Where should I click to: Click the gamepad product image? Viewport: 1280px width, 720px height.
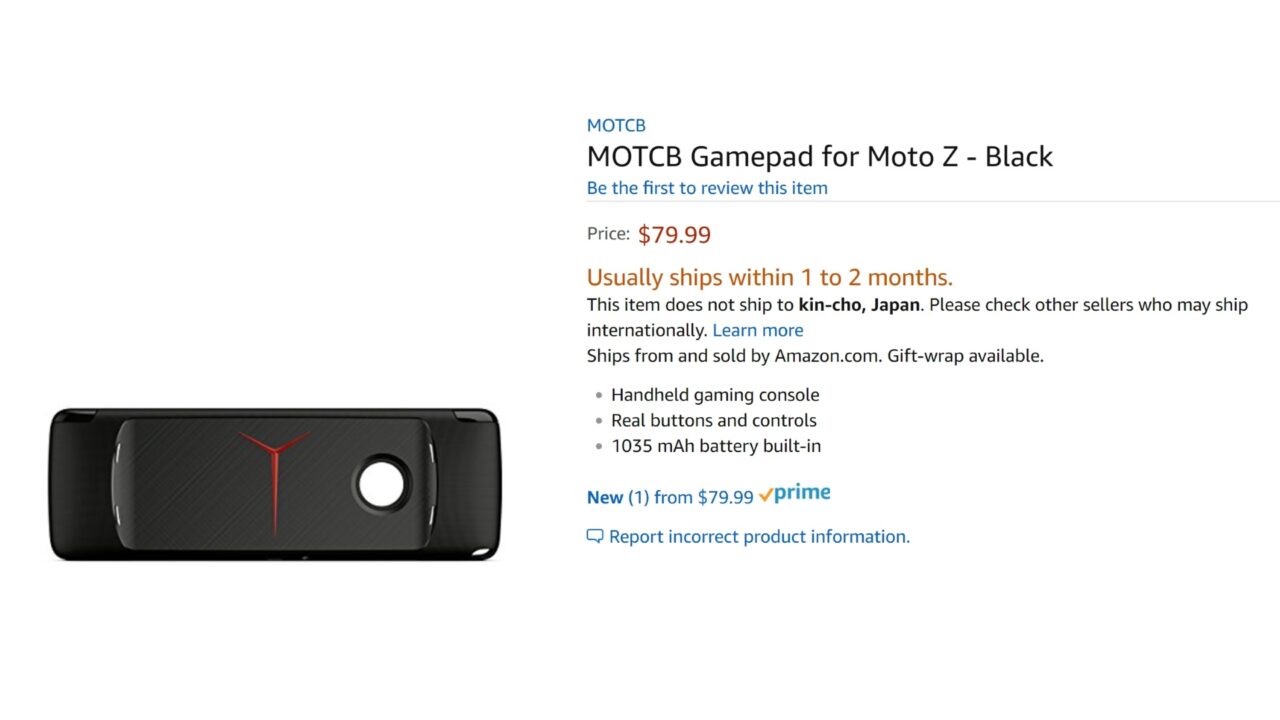point(274,484)
